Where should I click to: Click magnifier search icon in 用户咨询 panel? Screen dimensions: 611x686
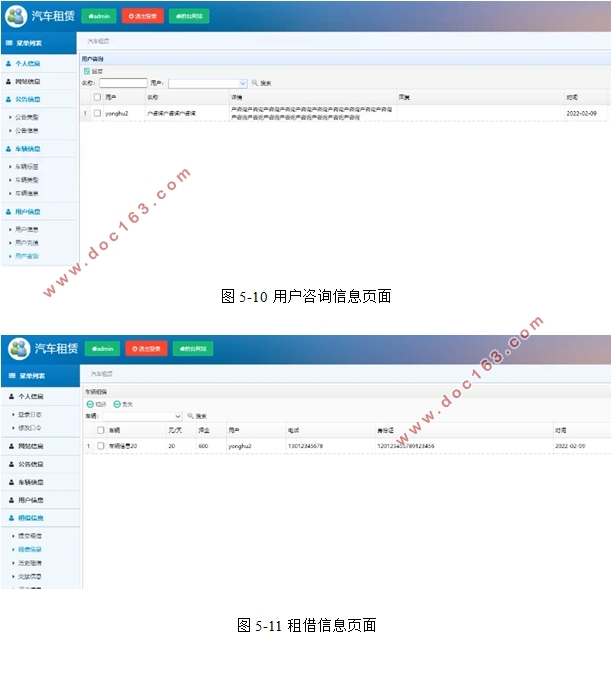[x=255, y=83]
